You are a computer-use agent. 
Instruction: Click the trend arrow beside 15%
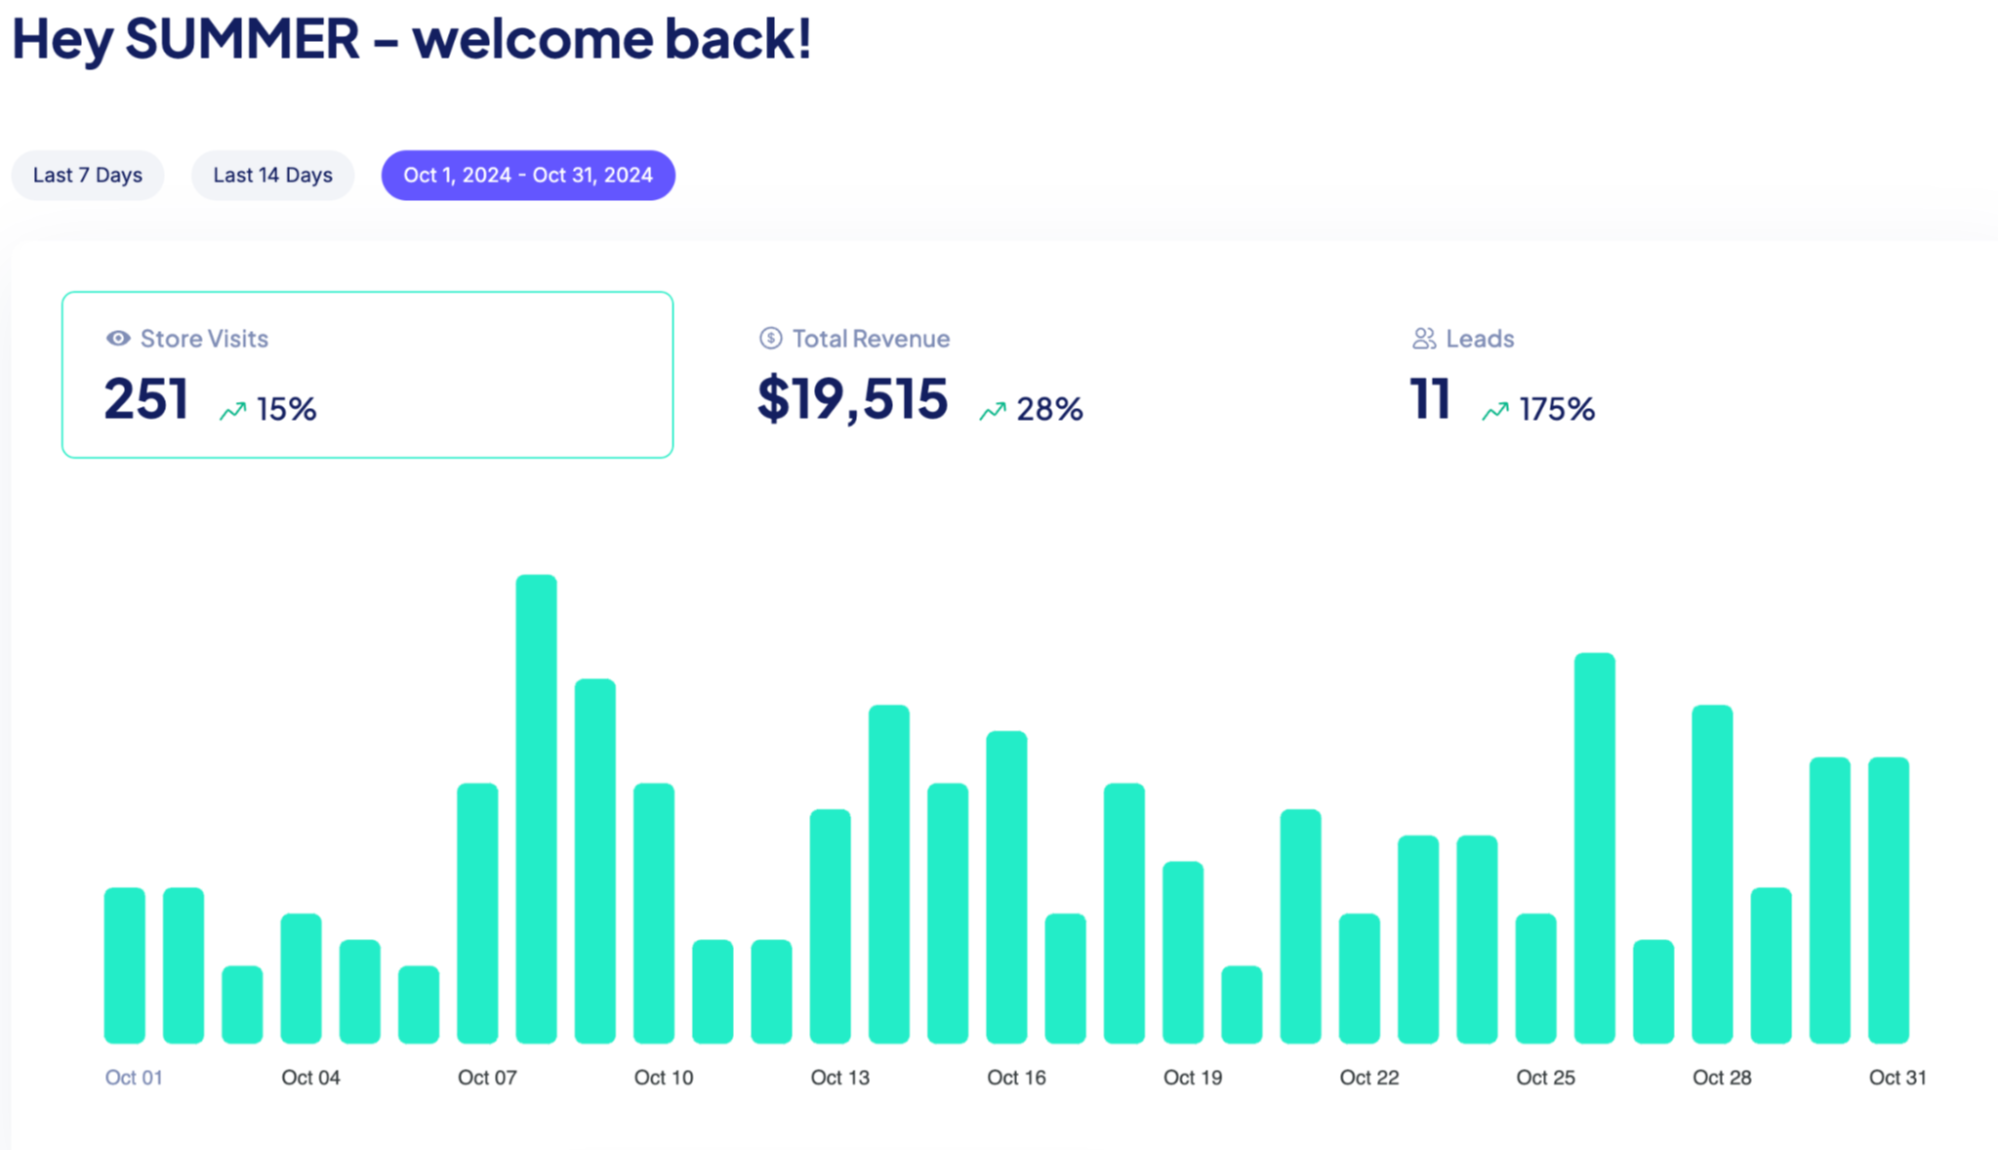click(x=233, y=411)
